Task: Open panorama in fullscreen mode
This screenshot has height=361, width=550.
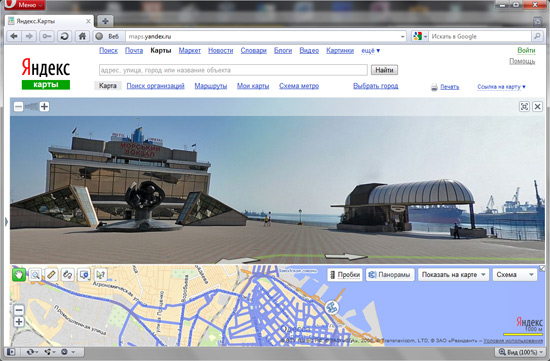Action: click(x=524, y=107)
